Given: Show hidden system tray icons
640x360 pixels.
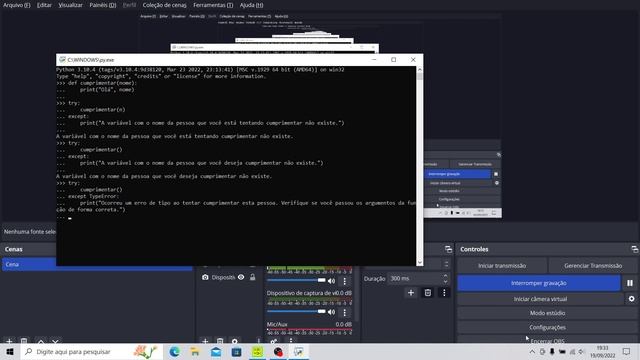Looking at the screenshot, I should tap(532, 351).
